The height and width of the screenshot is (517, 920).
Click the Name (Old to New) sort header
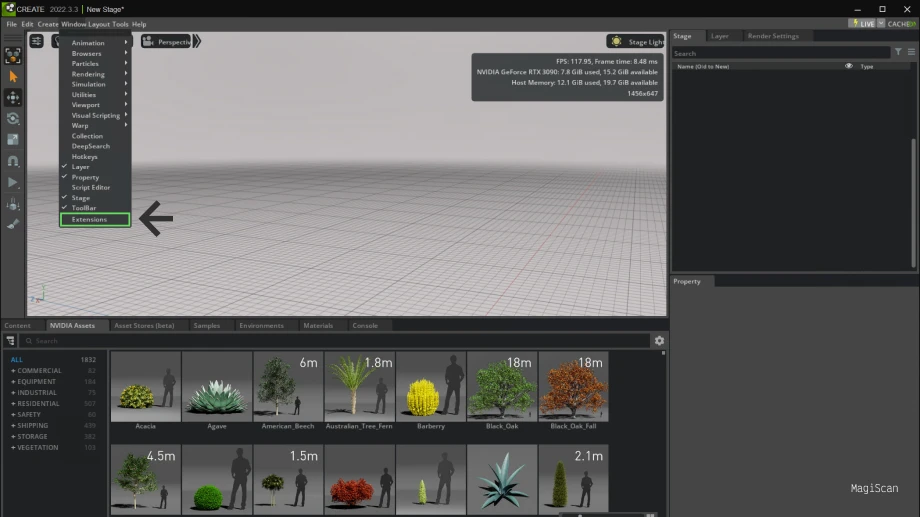point(703,66)
